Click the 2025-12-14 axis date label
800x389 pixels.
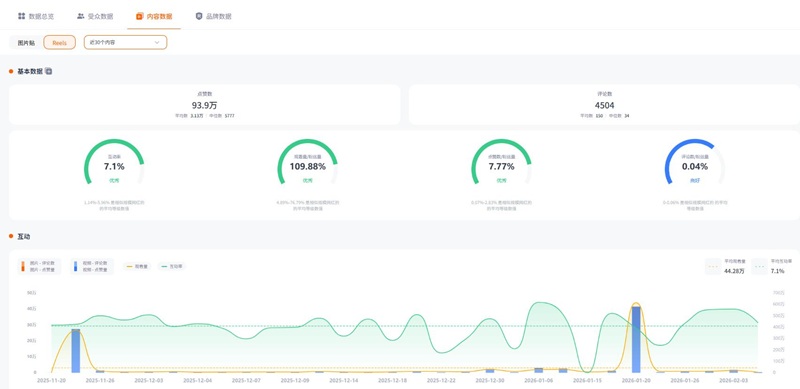tap(344, 380)
